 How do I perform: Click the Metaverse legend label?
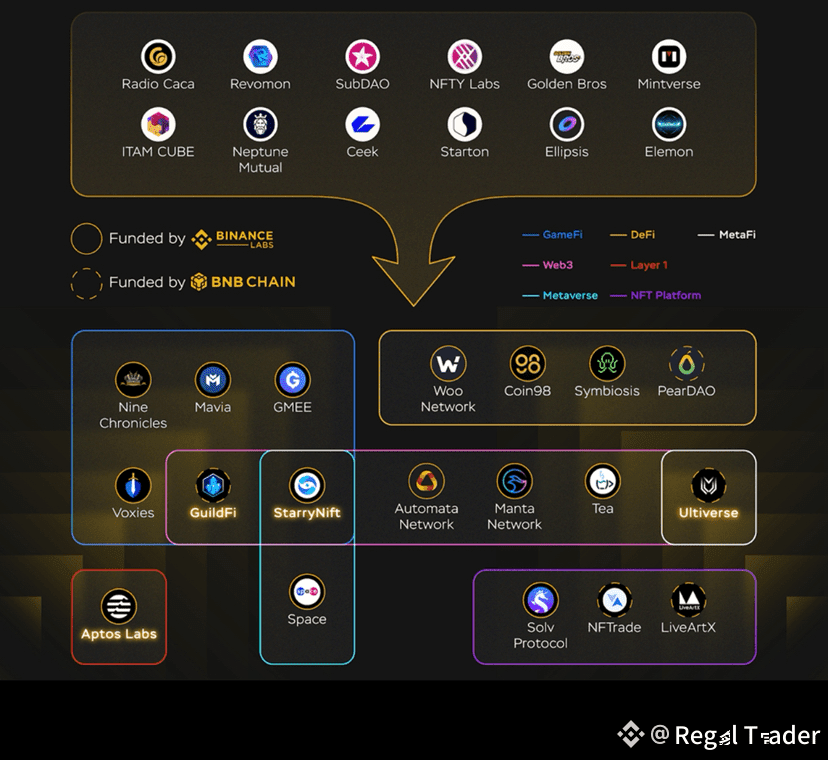(x=570, y=295)
